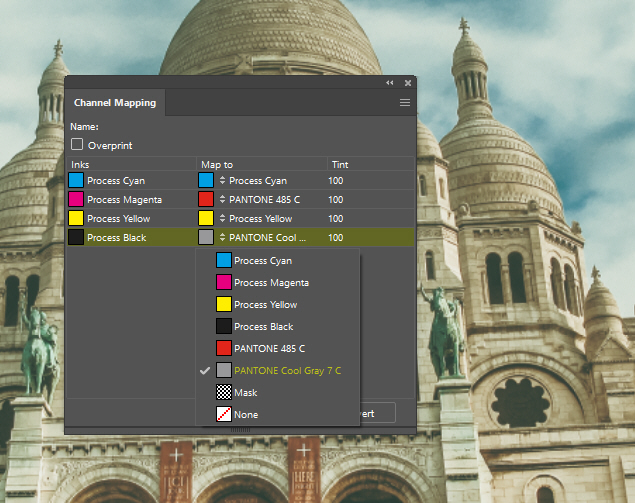
Task: Click the Tint column header
Action: click(371, 164)
